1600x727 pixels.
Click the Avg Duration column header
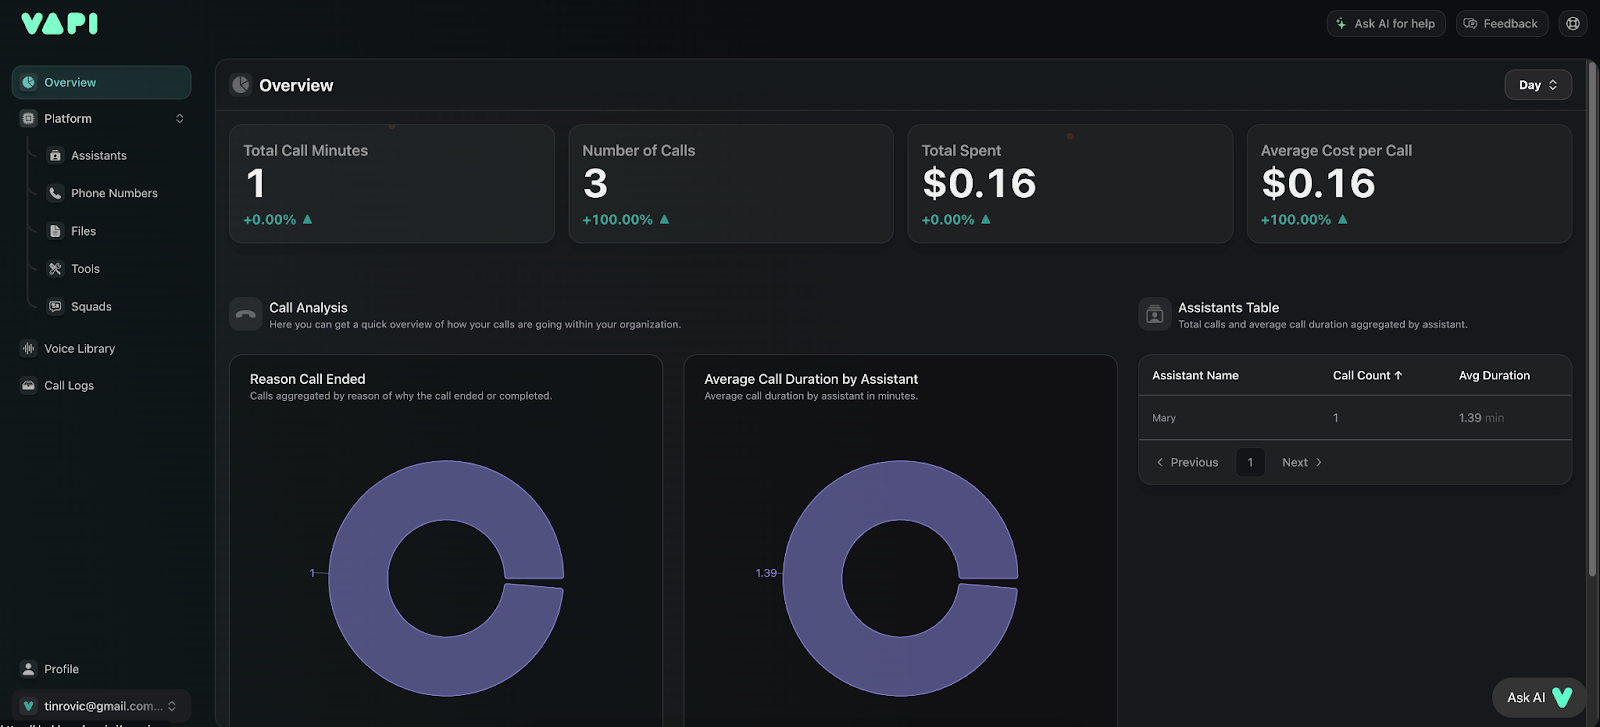(x=1494, y=375)
